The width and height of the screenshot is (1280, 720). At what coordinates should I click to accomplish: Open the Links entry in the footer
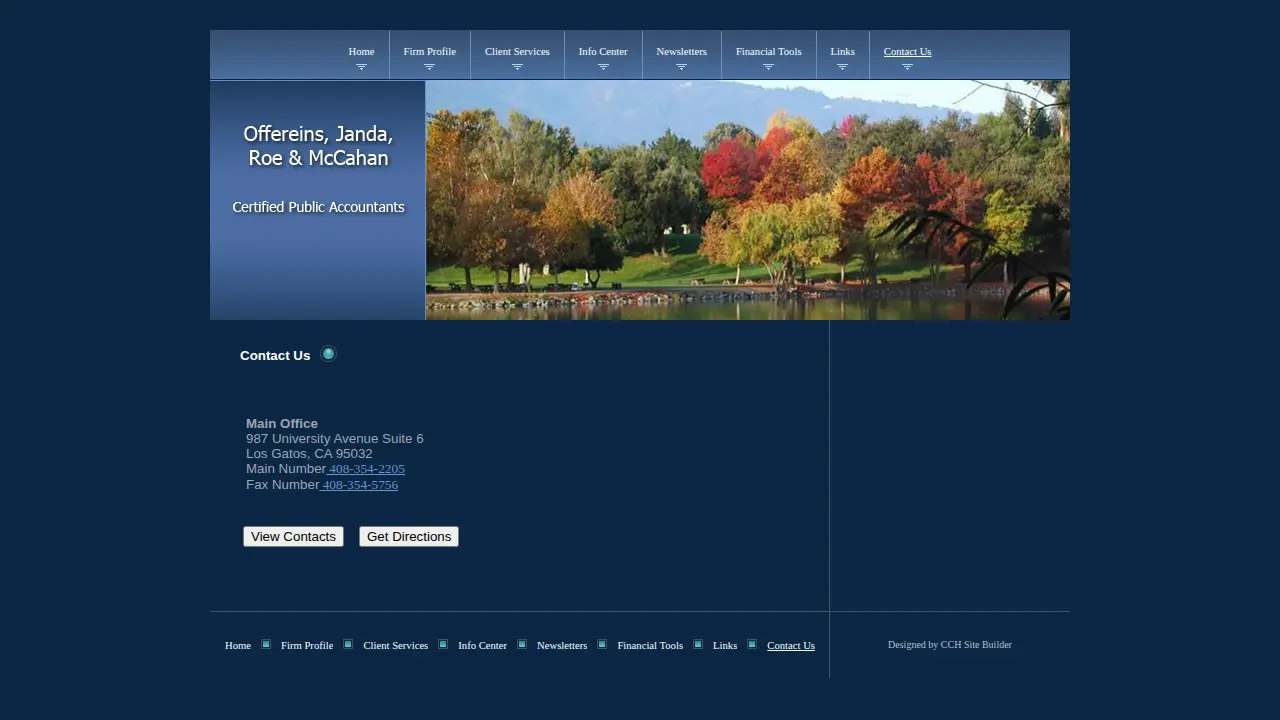click(x=725, y=645)
